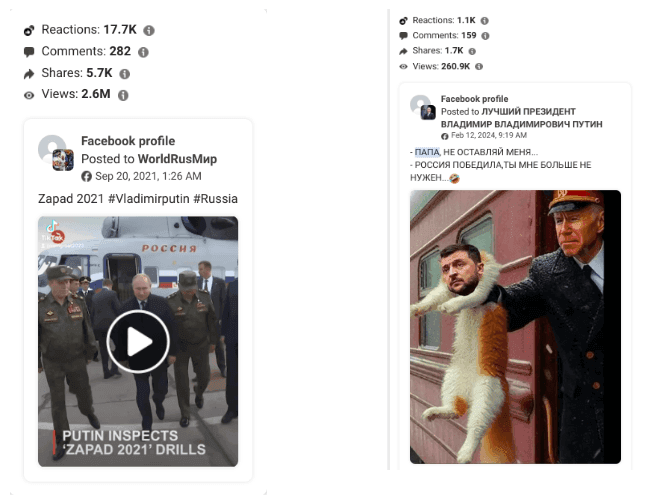Click info icon beside Comments 159
Viewport: 659px width, 502px height.
[485, 36]
